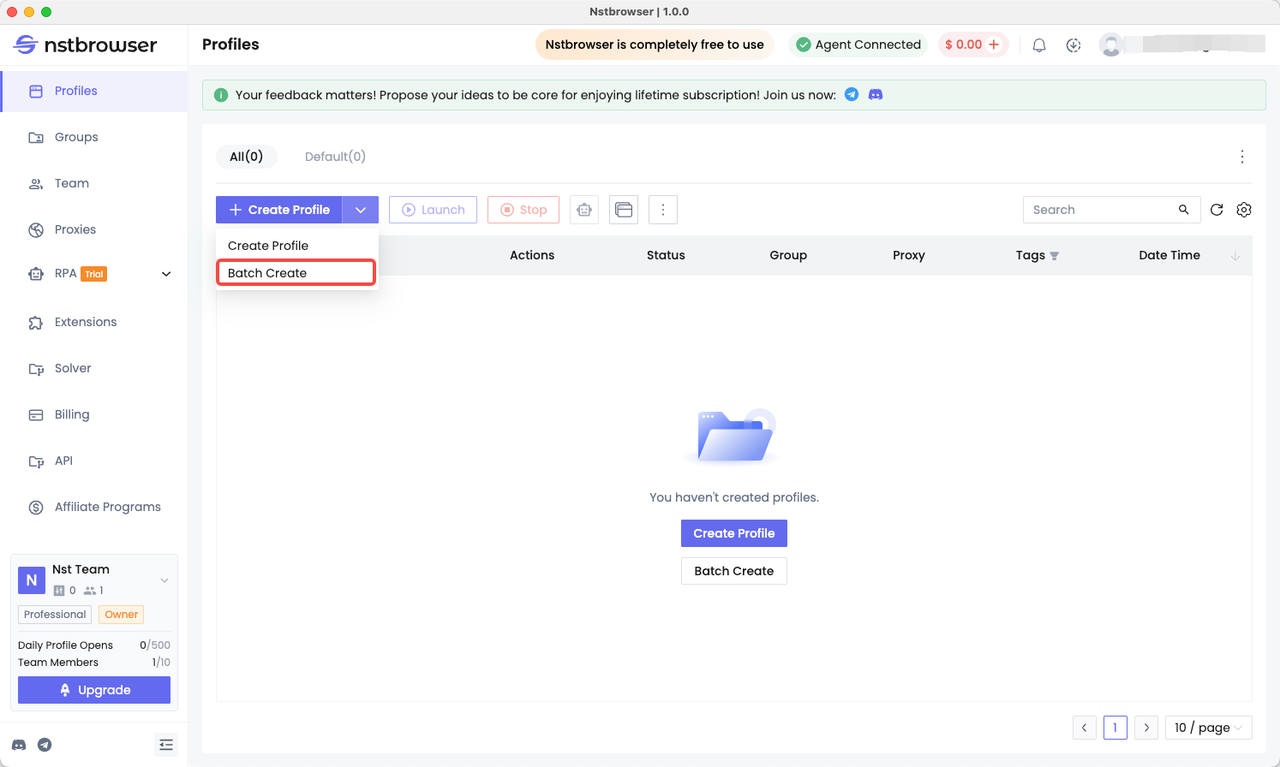The height and width of the screenshot is (767, 1280).
Task: Click the blue Create Profile toolbar button
Action: pos(279,210)
